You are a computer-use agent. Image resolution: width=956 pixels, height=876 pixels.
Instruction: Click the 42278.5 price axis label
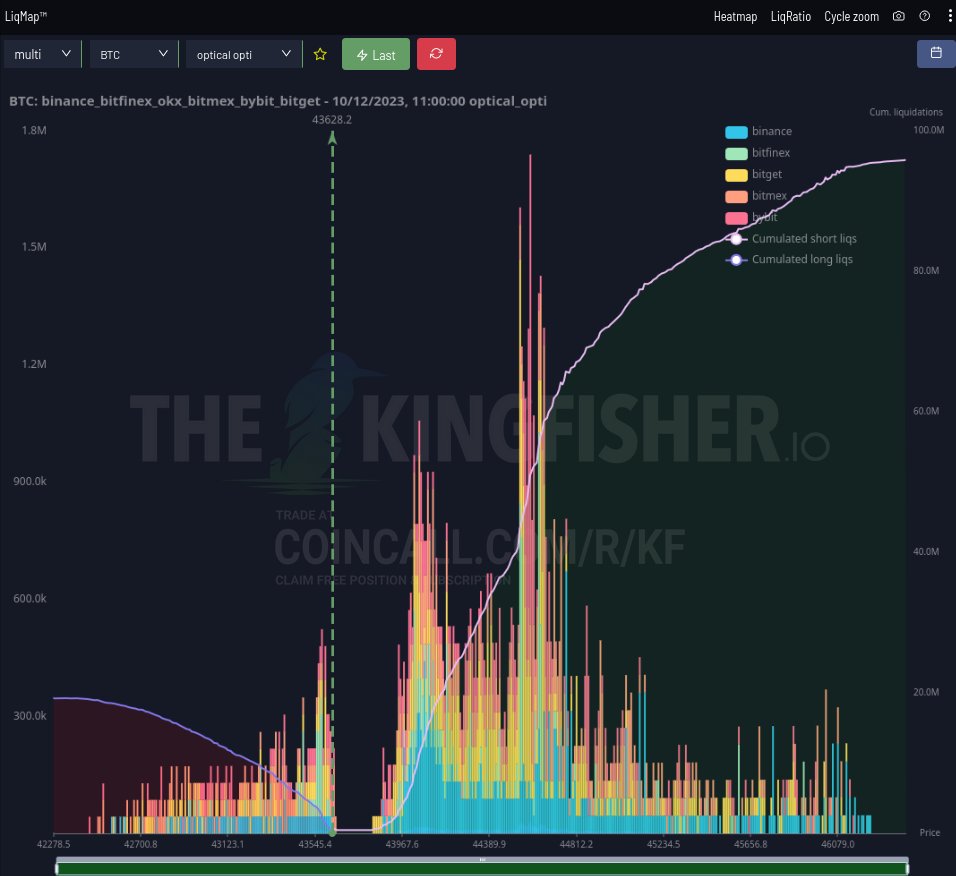54,844
